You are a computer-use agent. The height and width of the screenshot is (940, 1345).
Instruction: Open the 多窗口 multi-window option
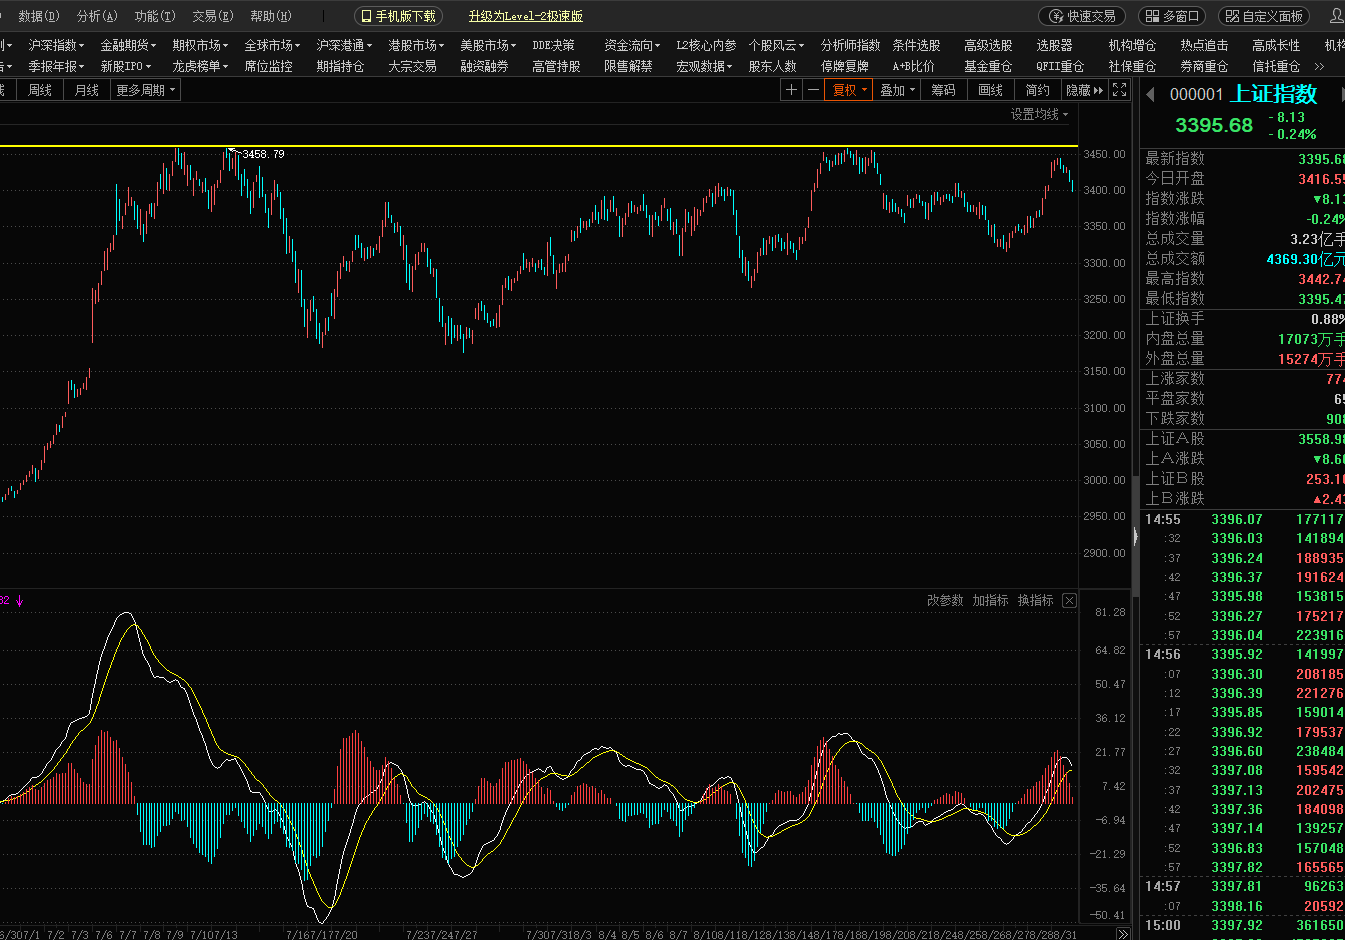(1173, 16)
